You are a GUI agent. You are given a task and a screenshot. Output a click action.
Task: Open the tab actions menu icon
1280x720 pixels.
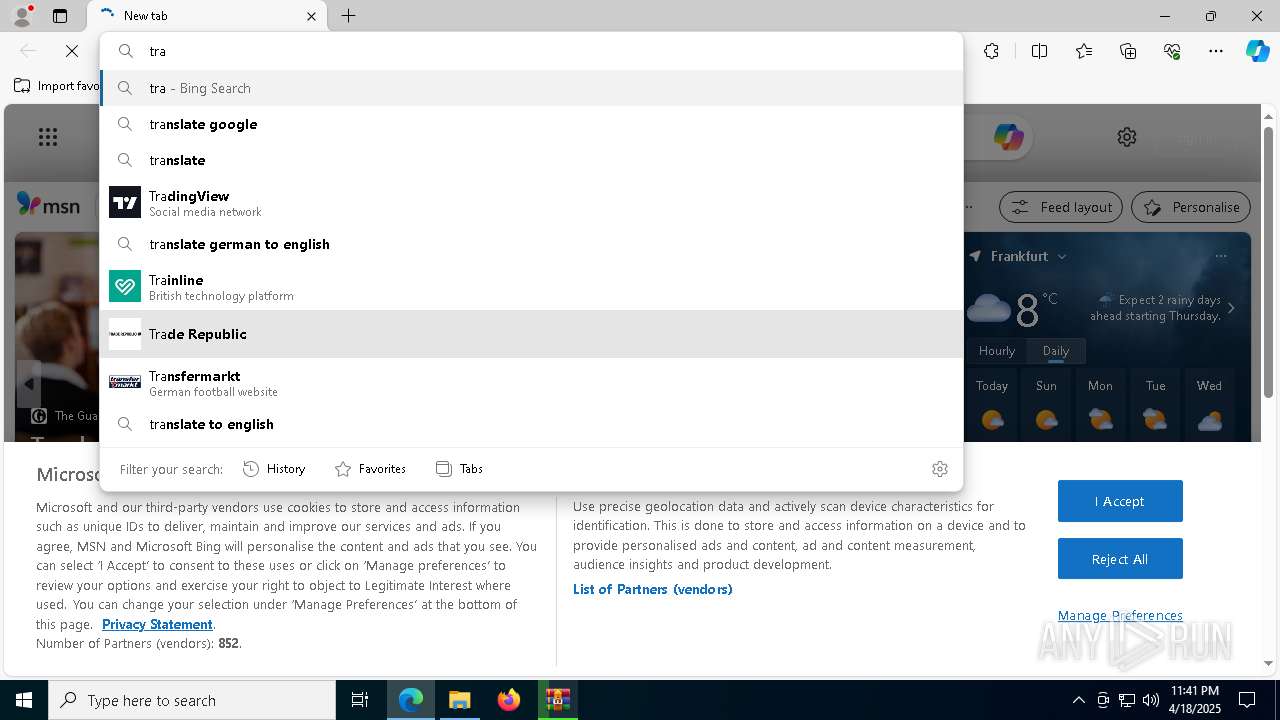(60, 16)
